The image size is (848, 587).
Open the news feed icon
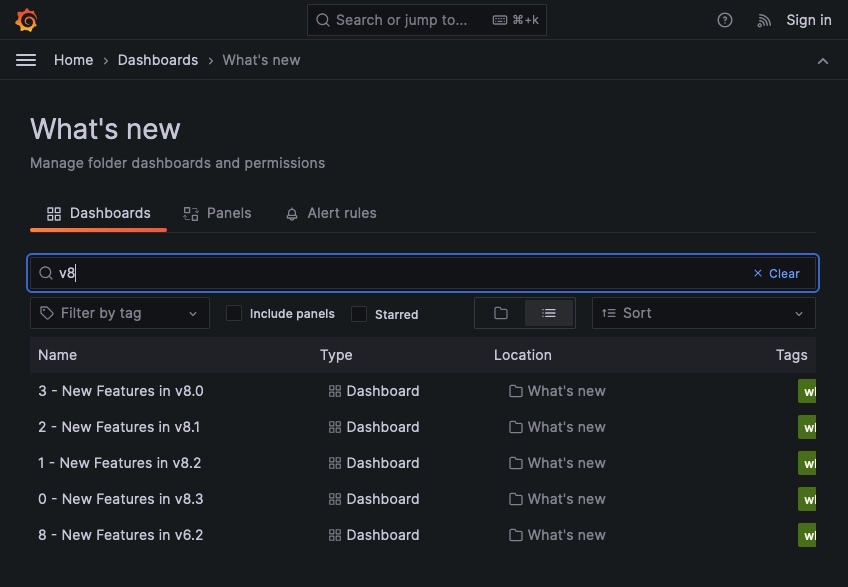coord(764,20)
